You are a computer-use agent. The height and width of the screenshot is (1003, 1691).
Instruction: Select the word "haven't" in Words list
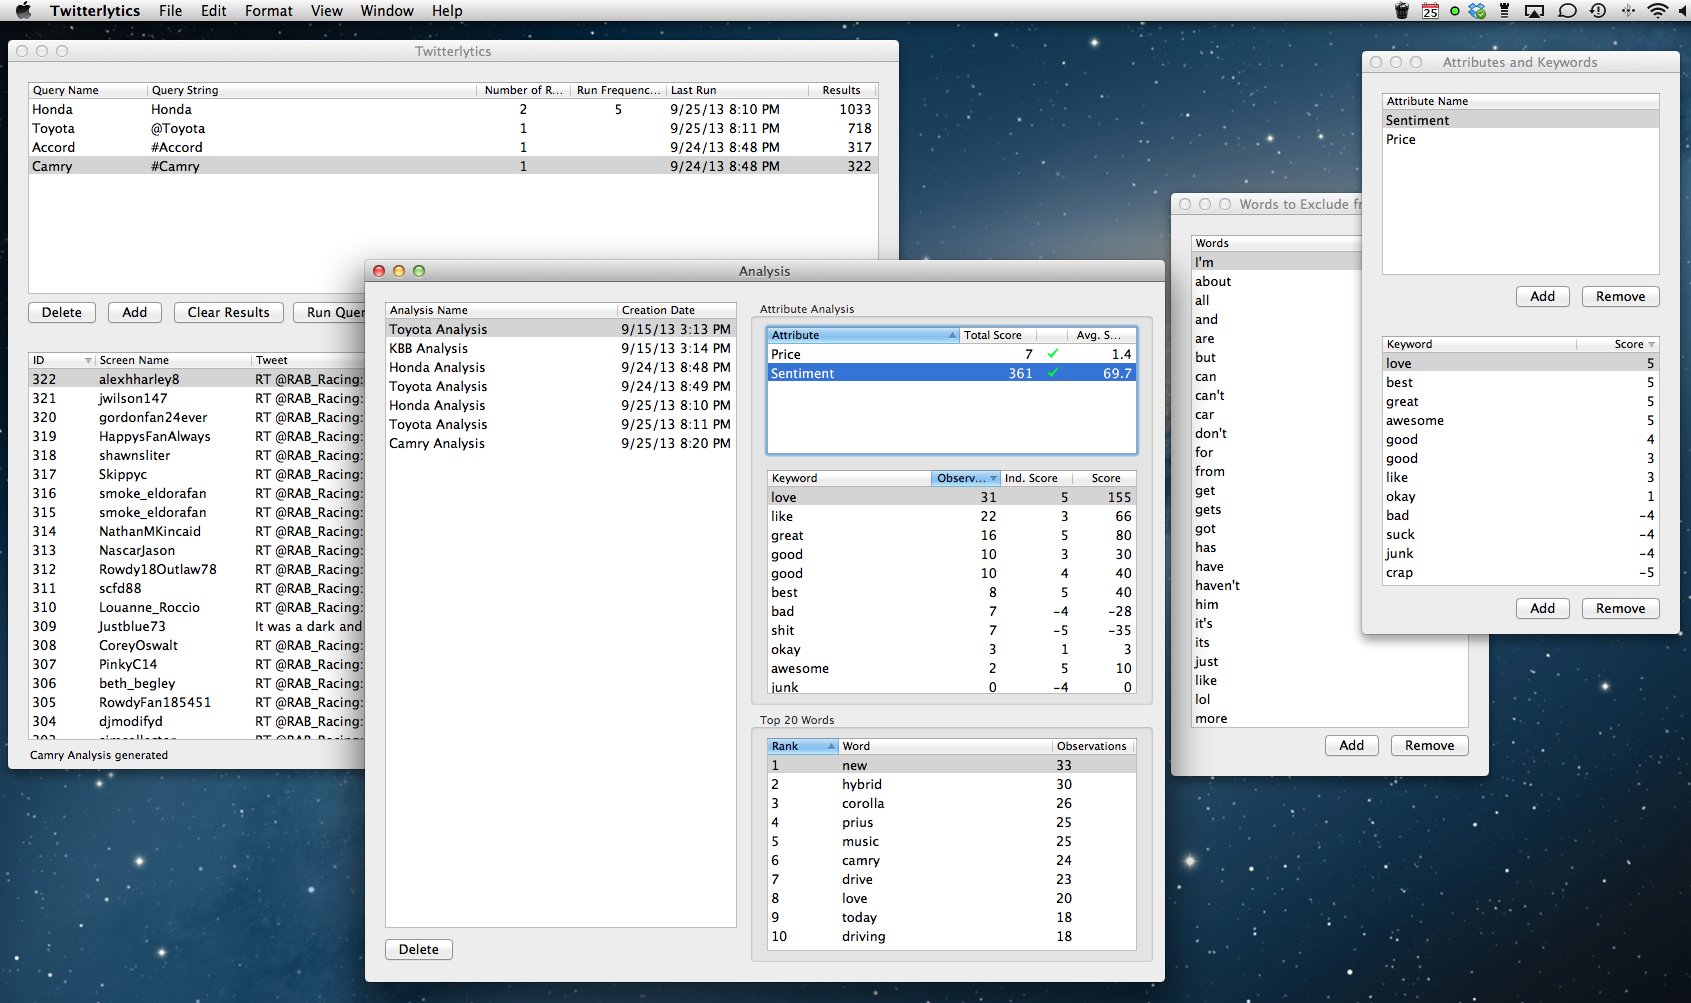click(x=1277, y=585)
